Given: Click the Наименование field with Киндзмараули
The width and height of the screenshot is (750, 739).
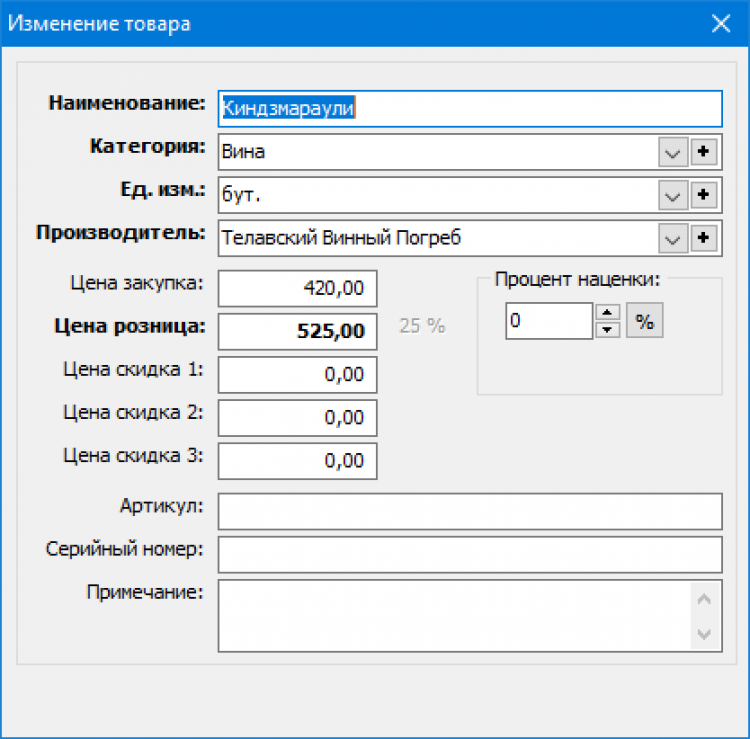Looking at the screenshot, I should tap(470, 109).
